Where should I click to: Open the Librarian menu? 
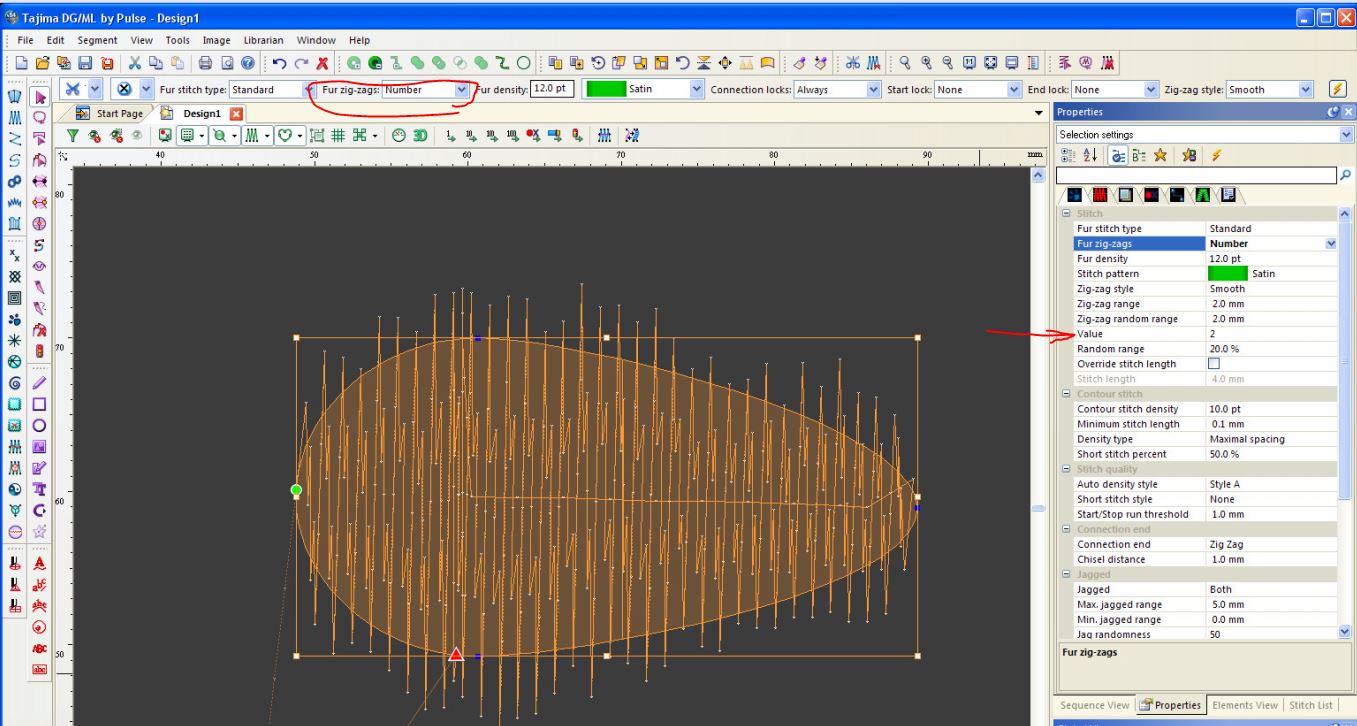click(263, 40)
